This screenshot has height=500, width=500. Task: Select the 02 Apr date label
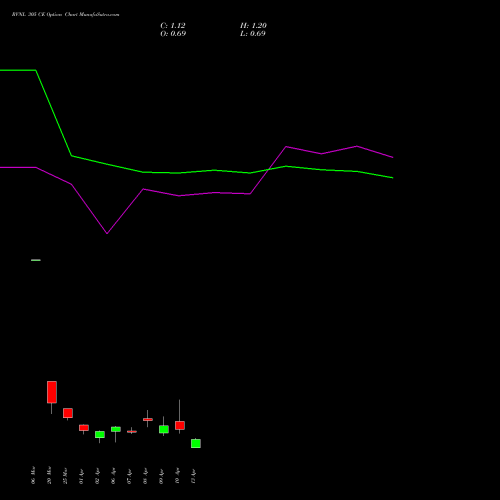coord(97,476)
